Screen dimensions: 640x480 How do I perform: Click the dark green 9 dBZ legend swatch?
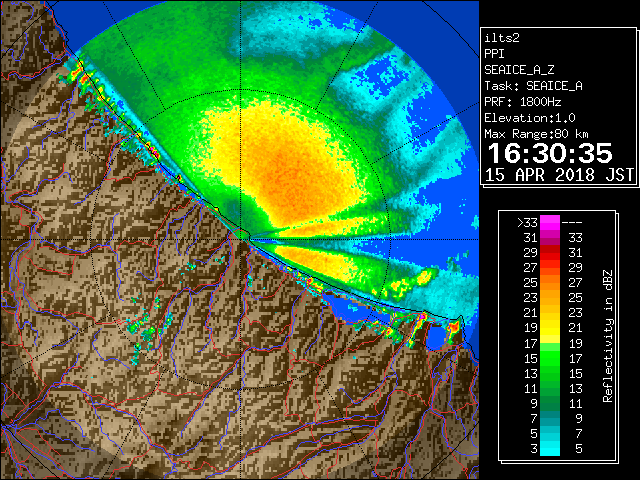(x=550, y=403)
